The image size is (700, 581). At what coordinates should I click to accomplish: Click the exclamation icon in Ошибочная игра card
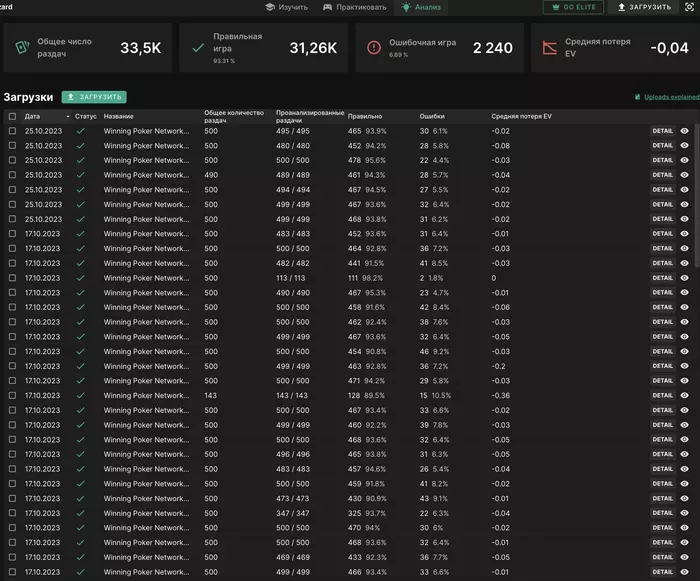click(x=374, y=47)
